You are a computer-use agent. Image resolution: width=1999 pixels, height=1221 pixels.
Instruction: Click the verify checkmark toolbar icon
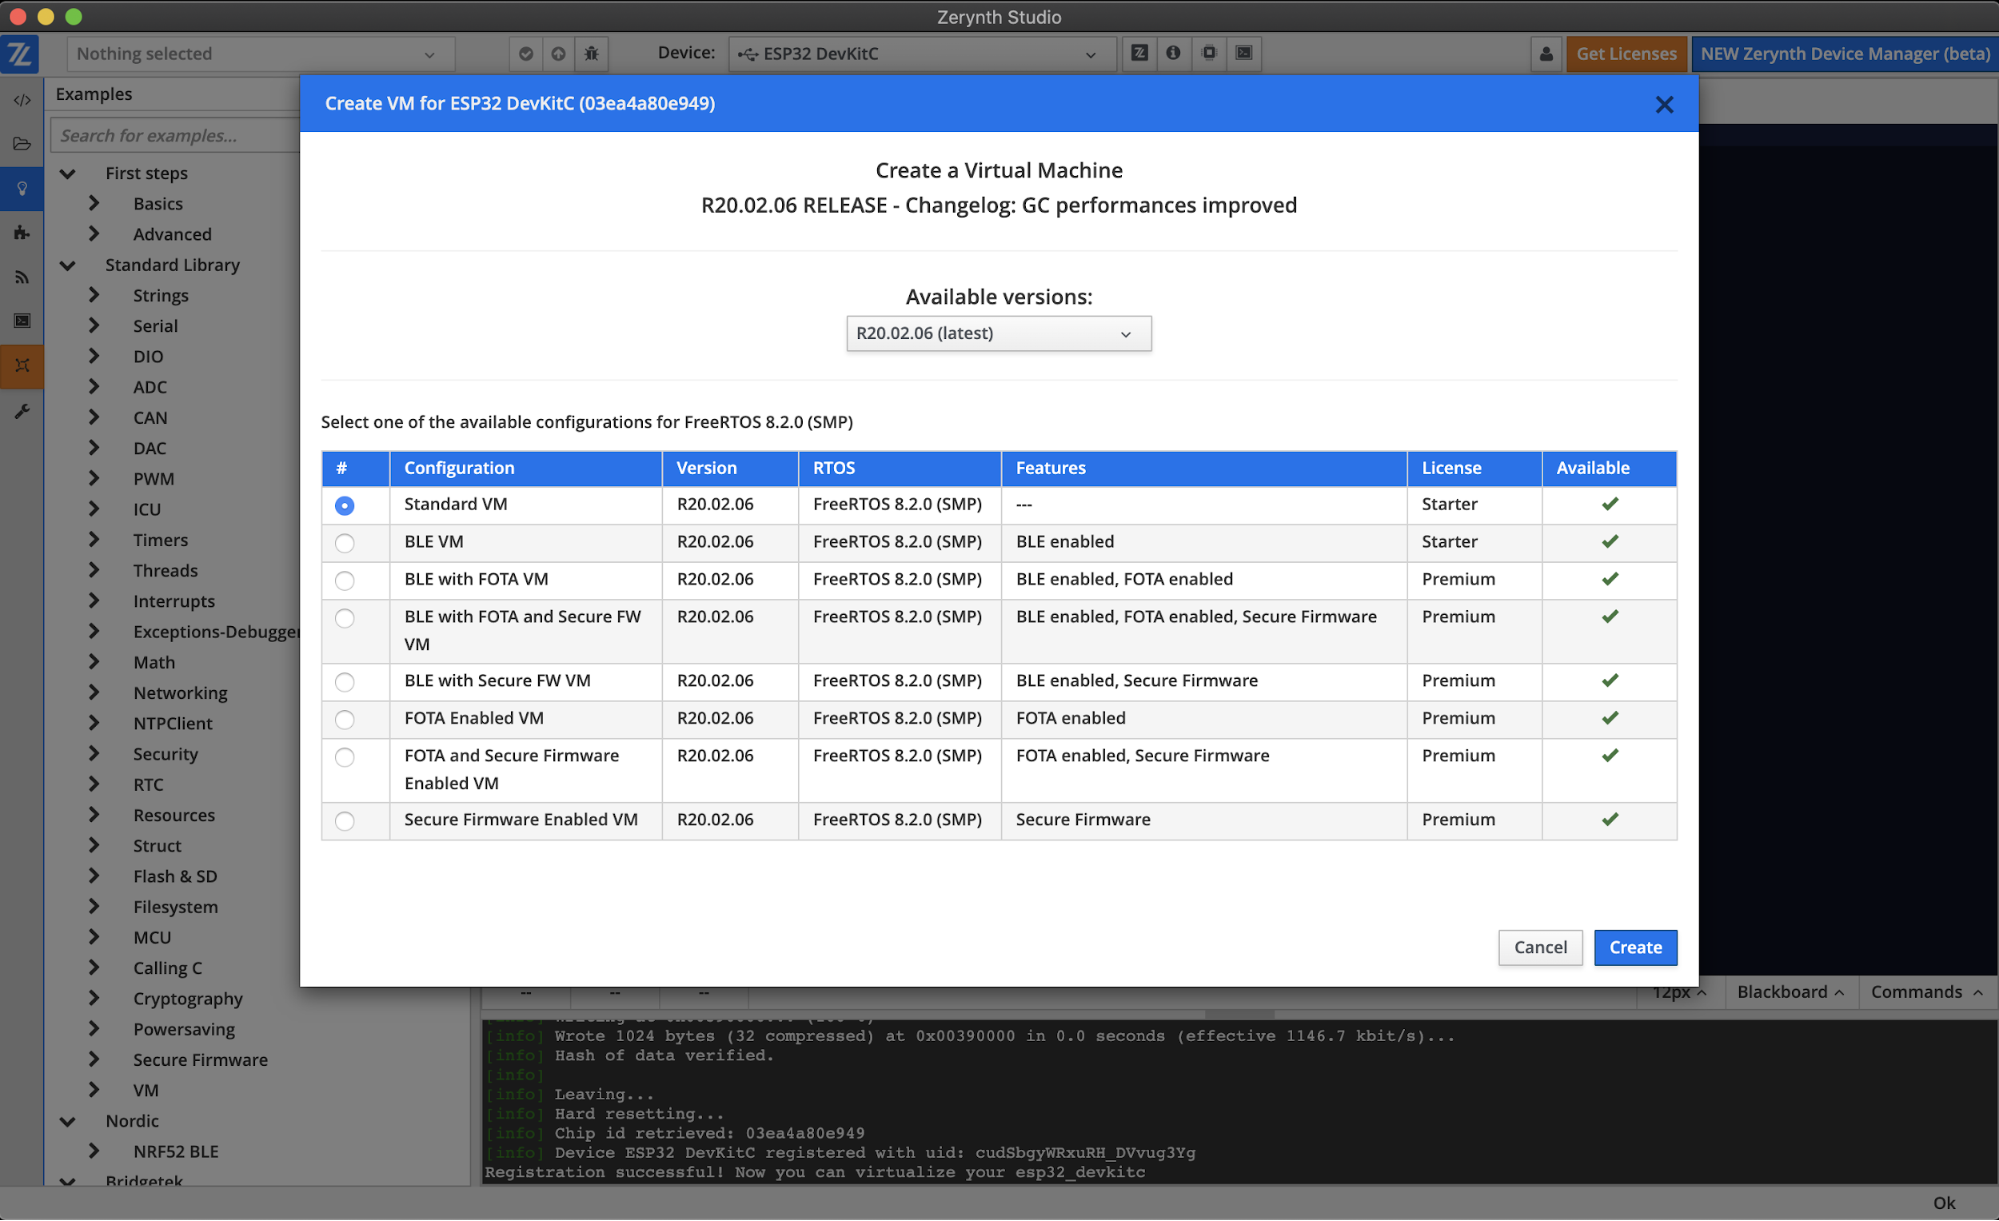526,54
